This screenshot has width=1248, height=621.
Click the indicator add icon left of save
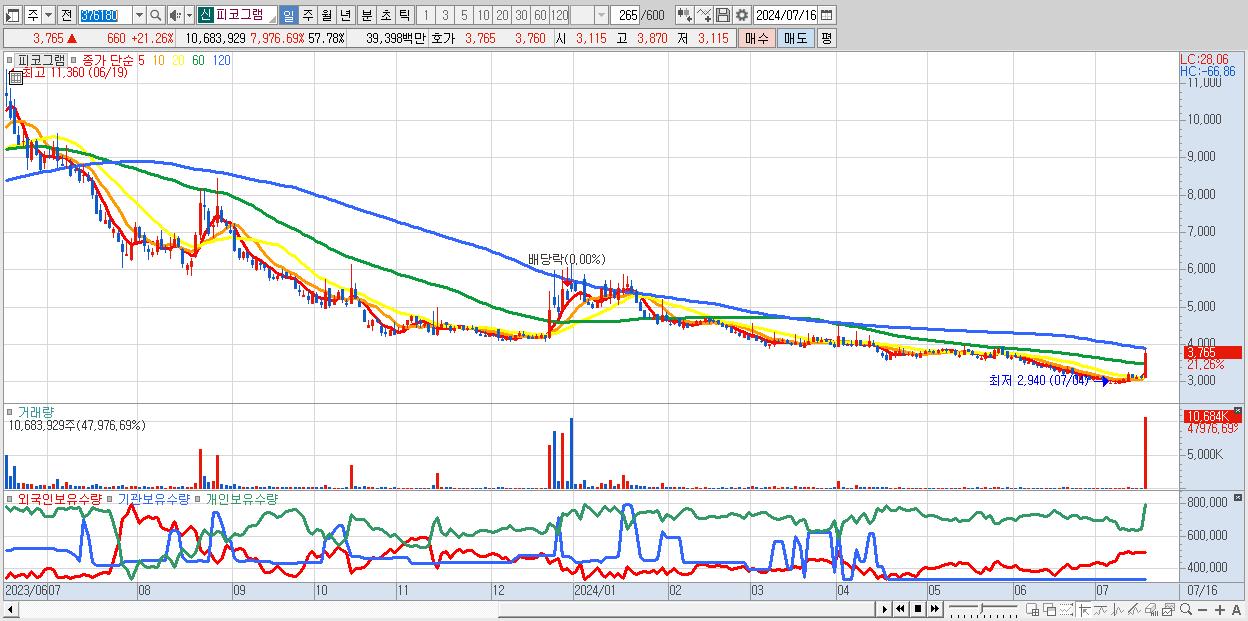(x=685, y=15)
